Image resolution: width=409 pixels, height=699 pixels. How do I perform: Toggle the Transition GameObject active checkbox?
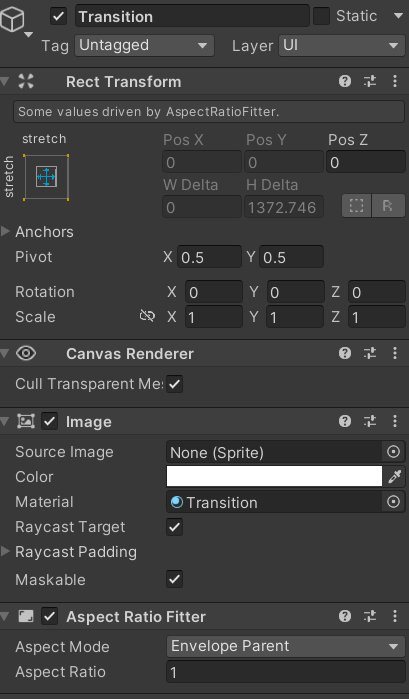click(x=58, y=16)
